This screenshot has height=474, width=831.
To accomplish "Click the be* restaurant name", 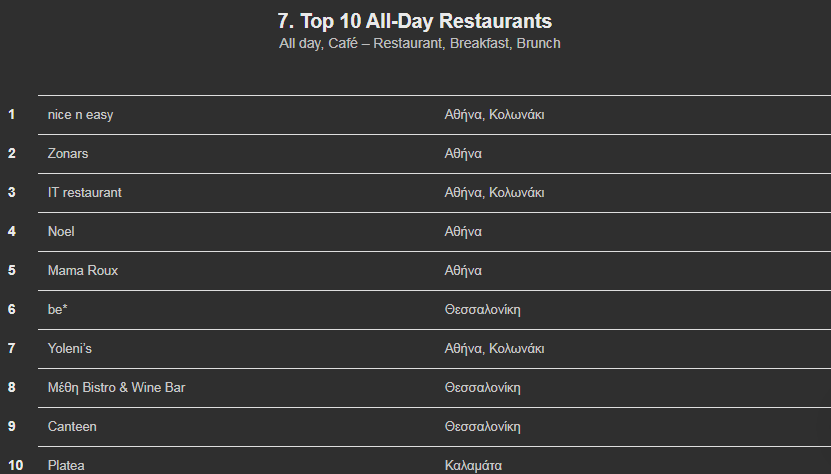I will (x=58, y=310).
